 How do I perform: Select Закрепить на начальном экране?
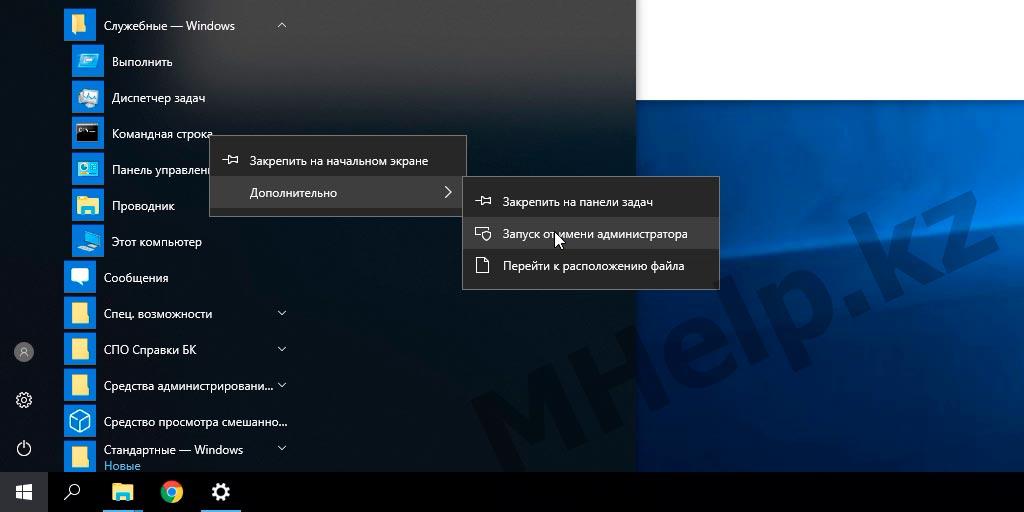[338, 161]
